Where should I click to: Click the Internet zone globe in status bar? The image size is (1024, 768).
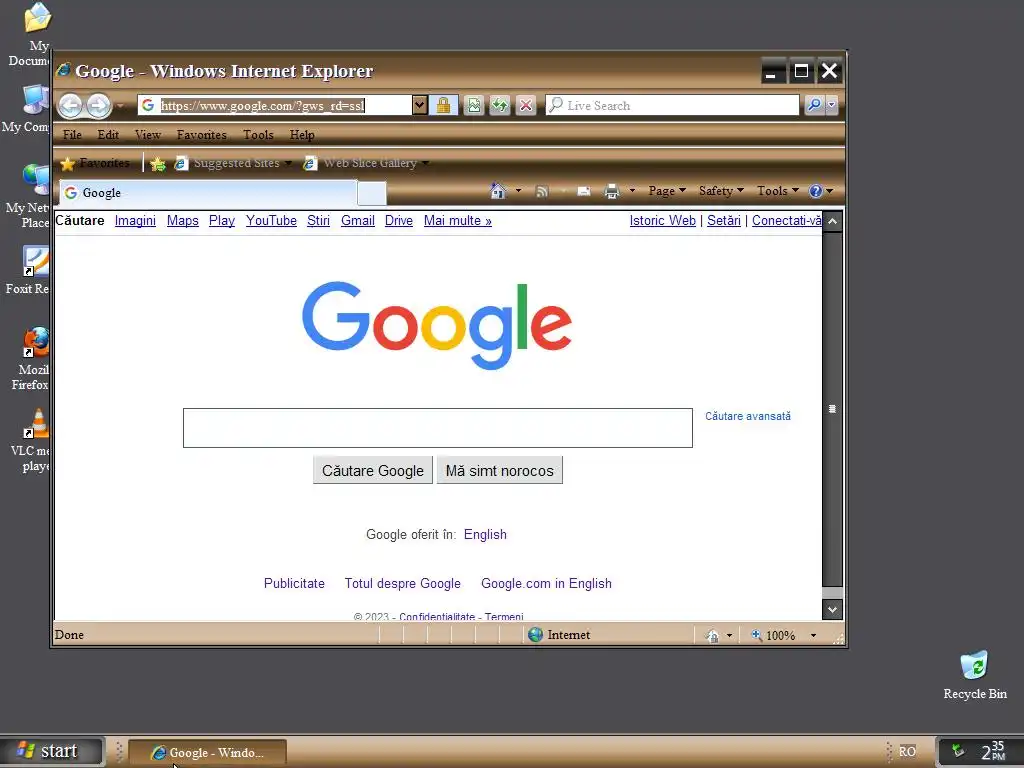[536, 635]
